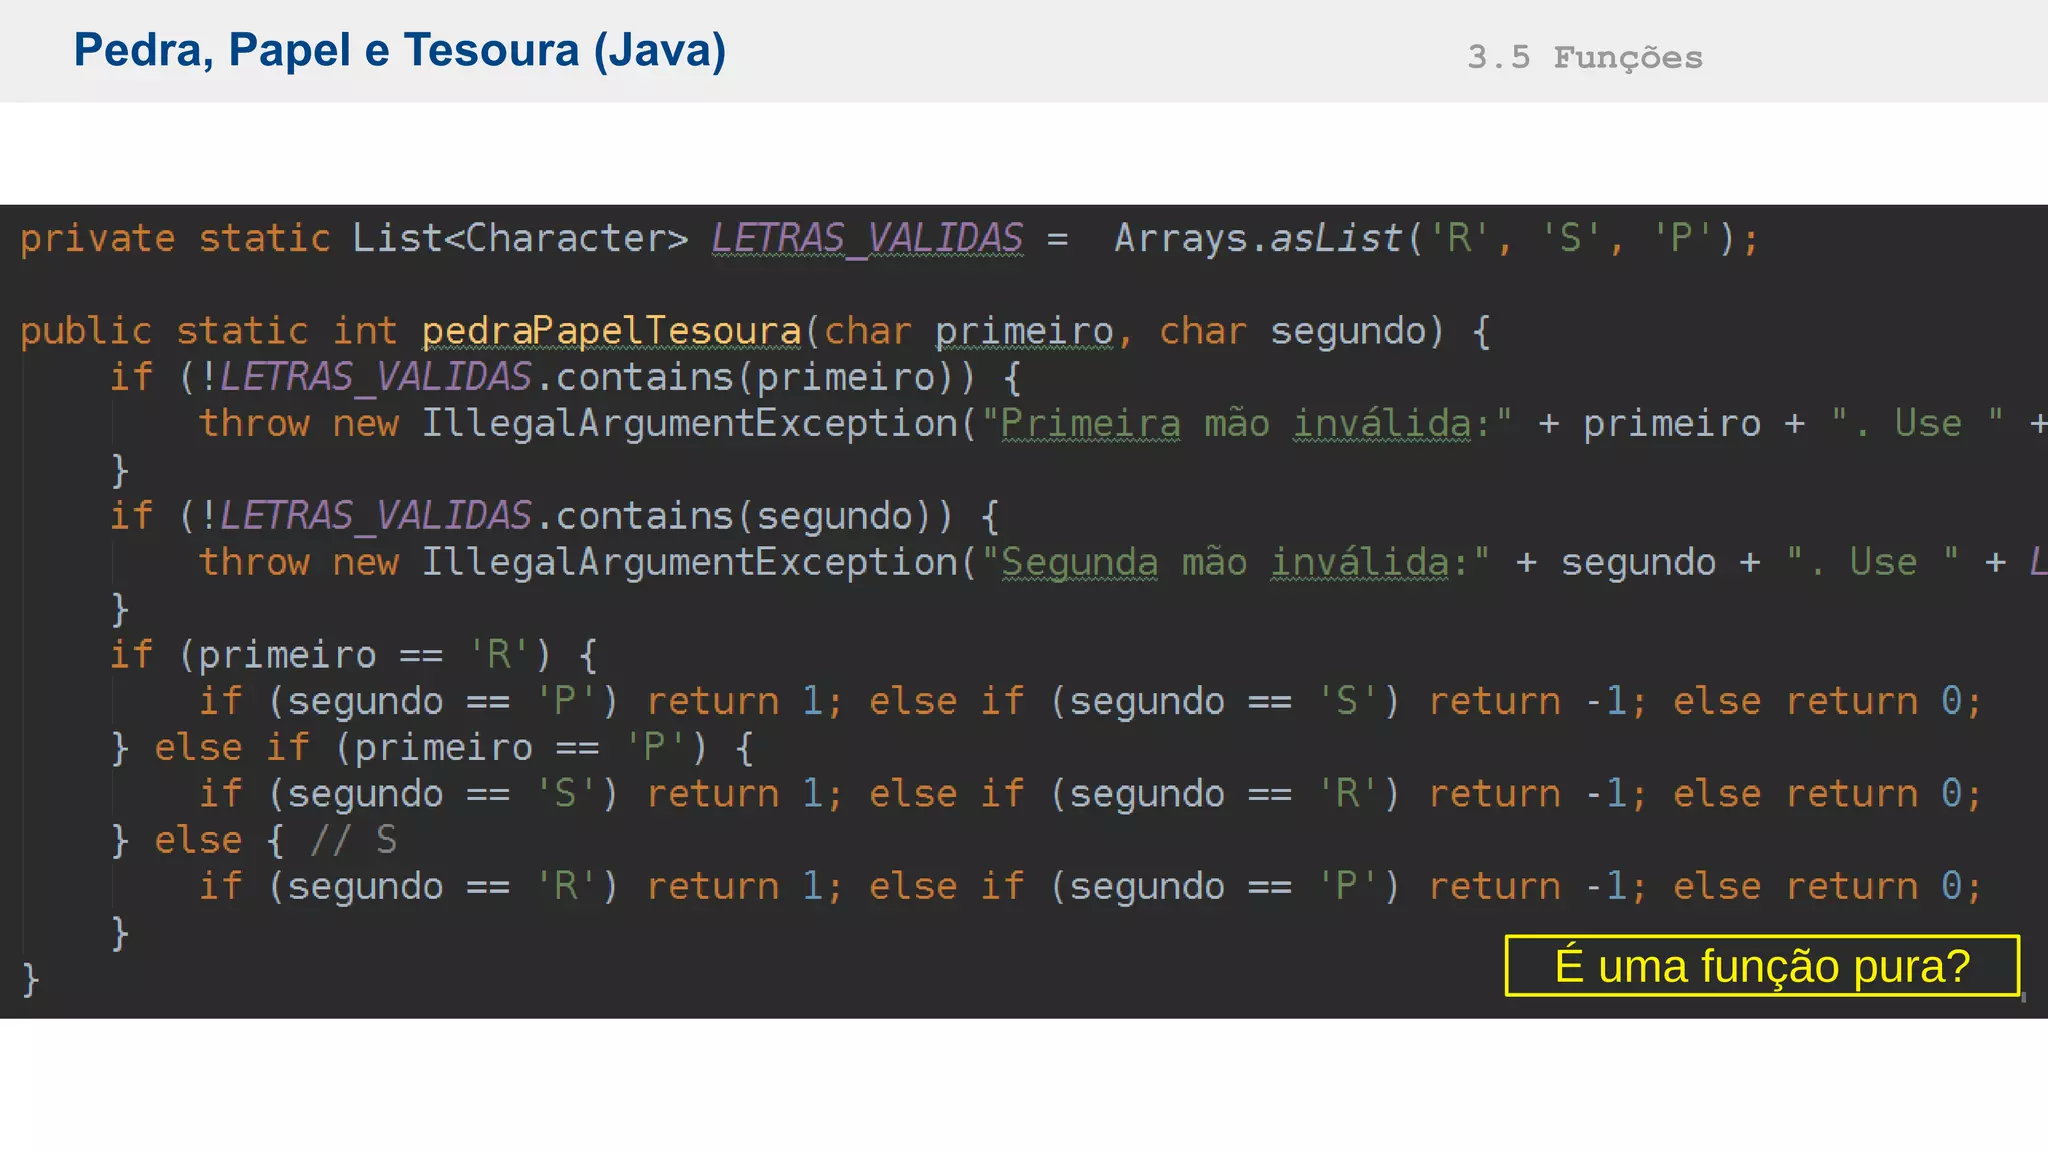Click the section label '3.5 Funções'

(x=1584, y=57)
